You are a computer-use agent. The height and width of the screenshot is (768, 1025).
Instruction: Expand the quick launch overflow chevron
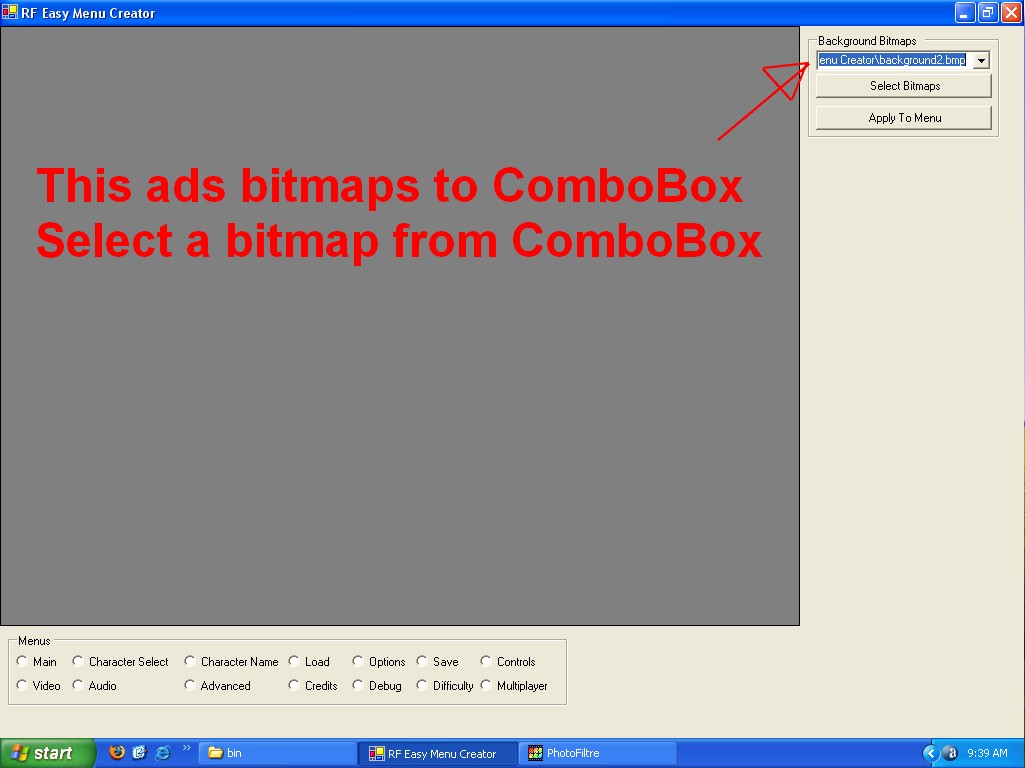click(186, 748)
